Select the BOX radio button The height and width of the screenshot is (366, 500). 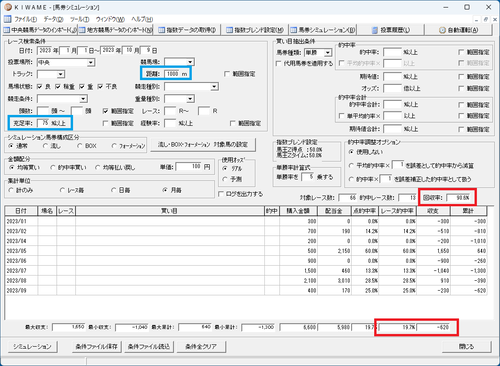click(x=80, y=146)
